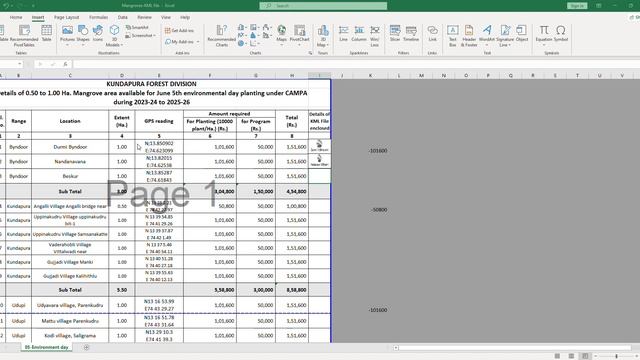
Task: Insert a Line sparkline
Action: [343, 33]
